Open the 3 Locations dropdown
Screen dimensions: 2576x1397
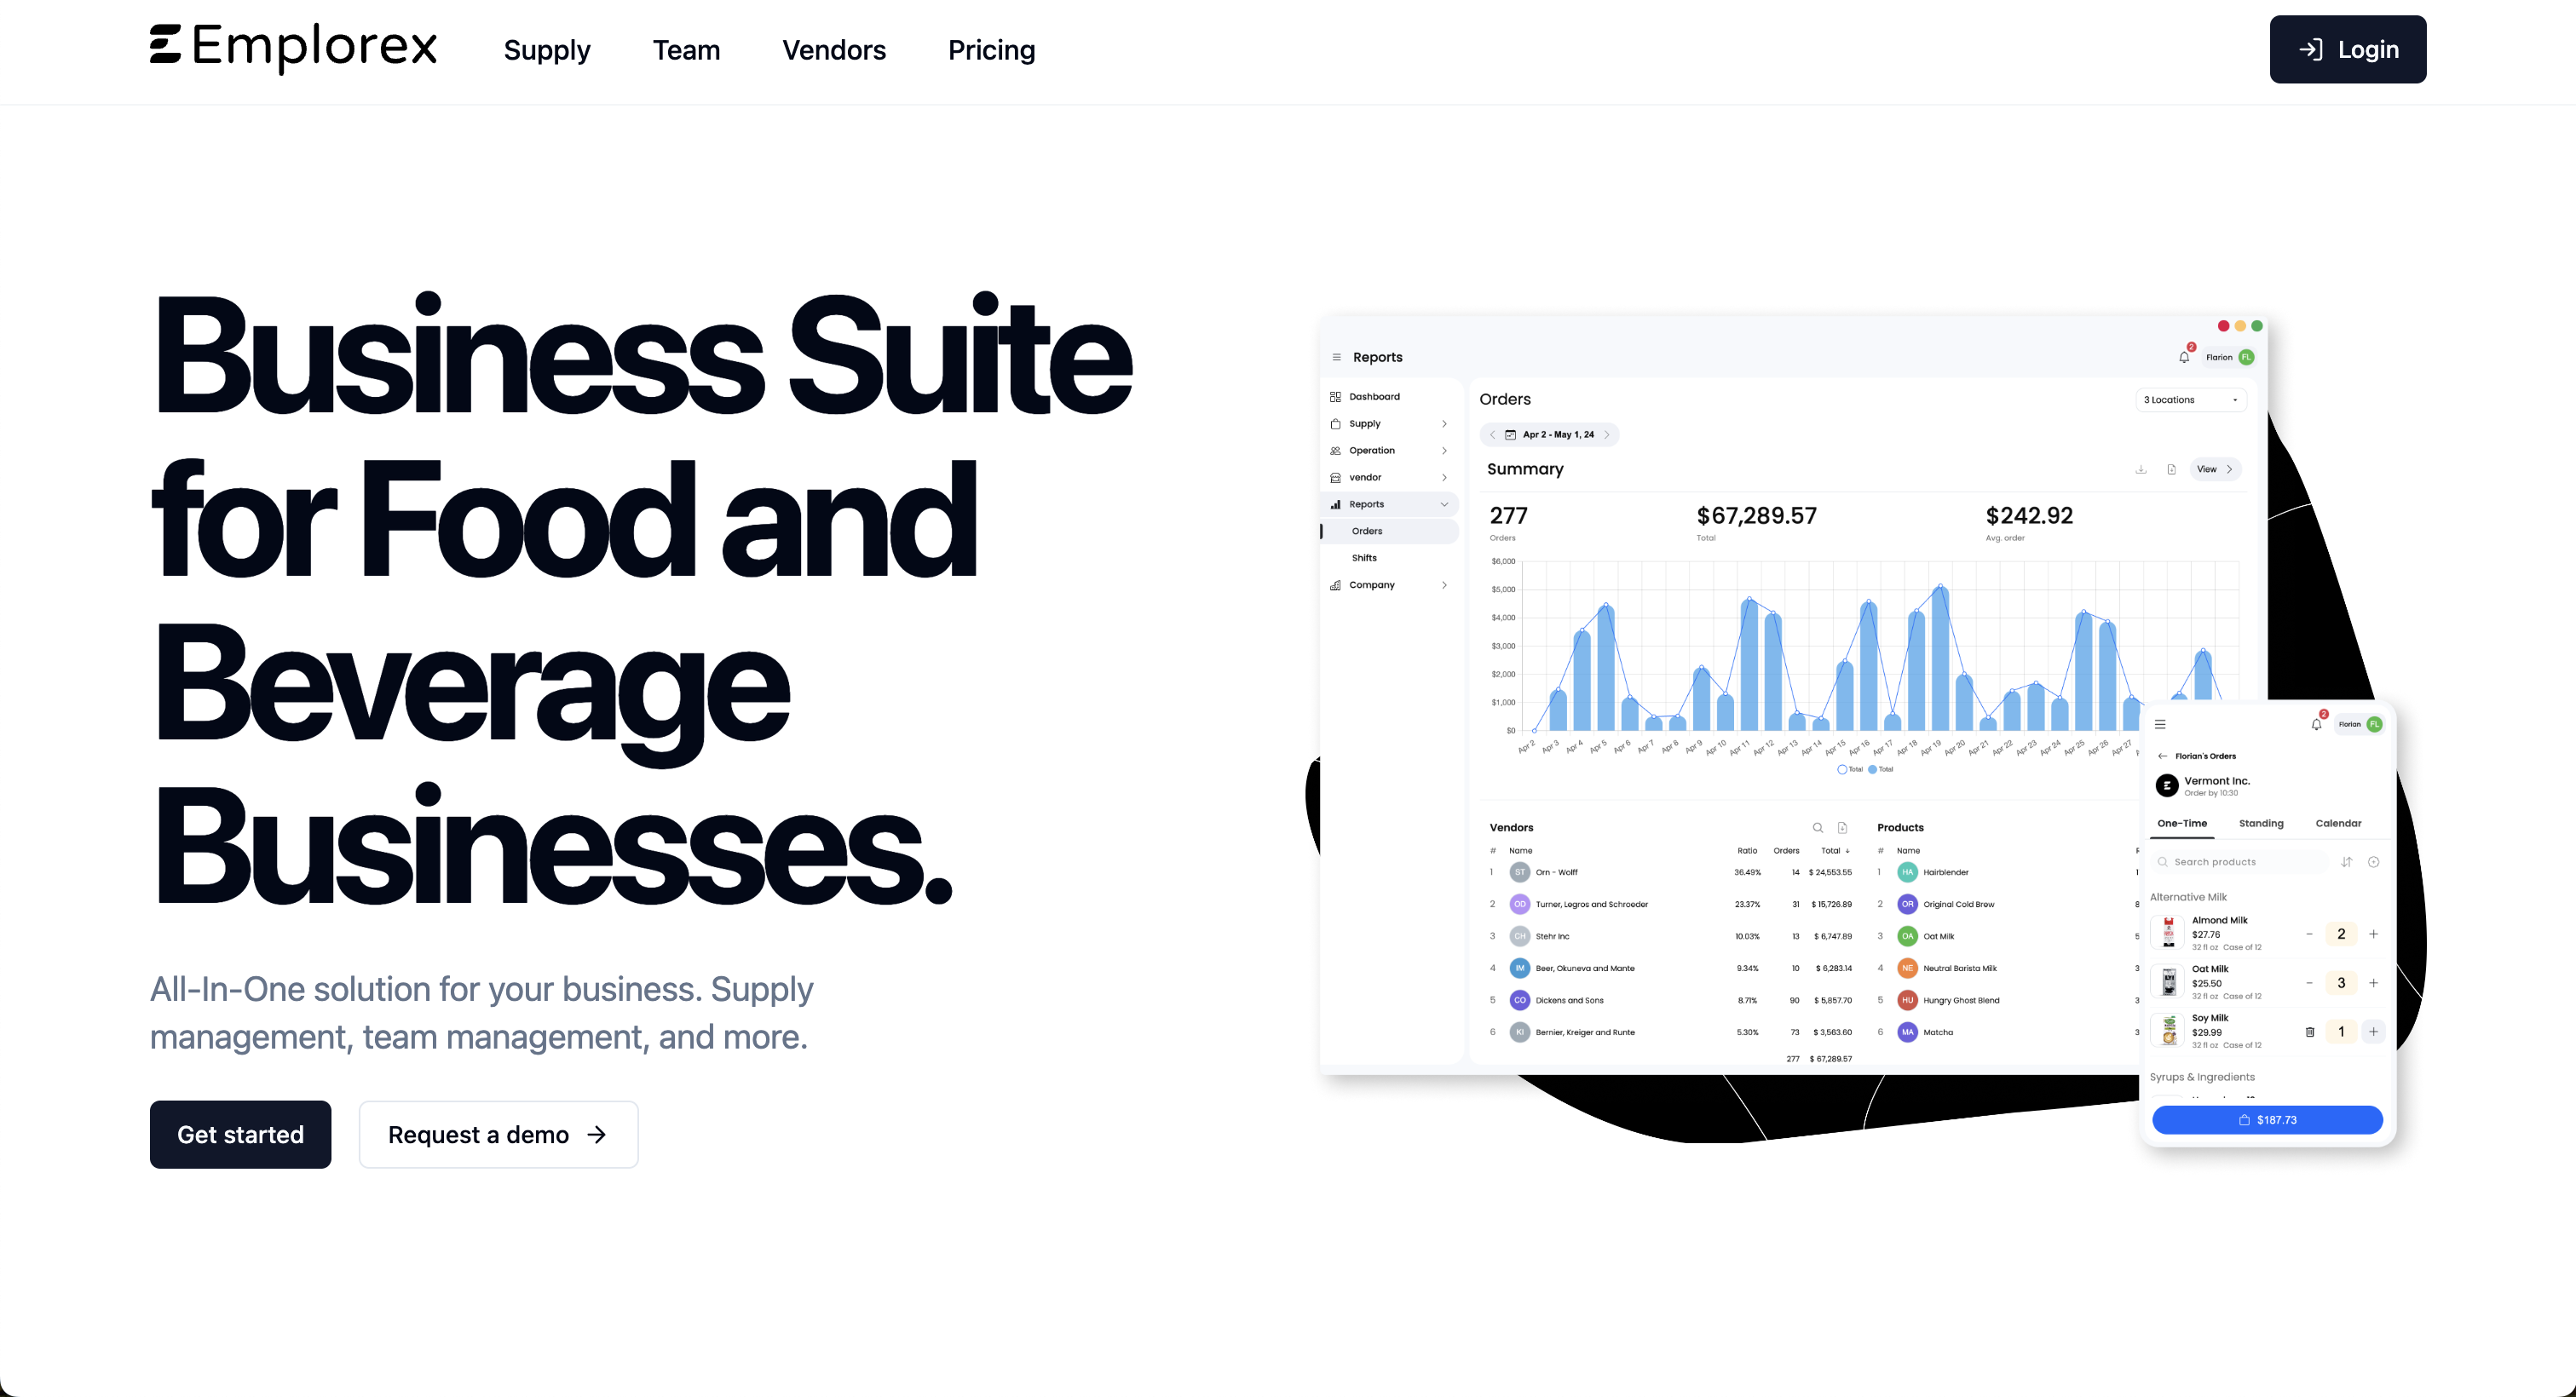(2190, 400)
